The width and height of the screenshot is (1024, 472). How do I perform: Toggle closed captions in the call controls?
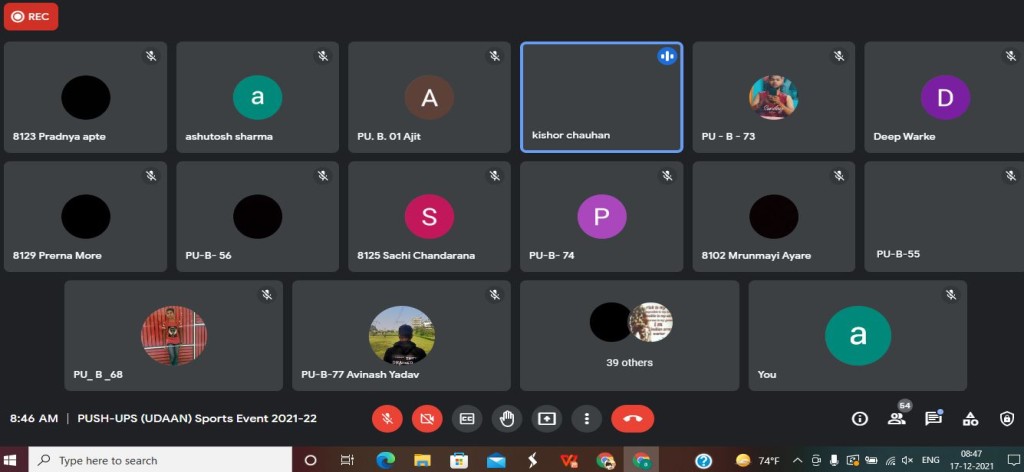467,418
